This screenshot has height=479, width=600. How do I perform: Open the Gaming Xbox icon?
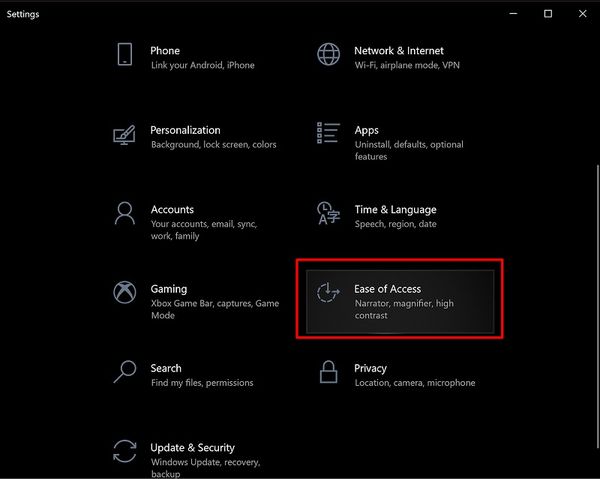(x=125, y=293)
